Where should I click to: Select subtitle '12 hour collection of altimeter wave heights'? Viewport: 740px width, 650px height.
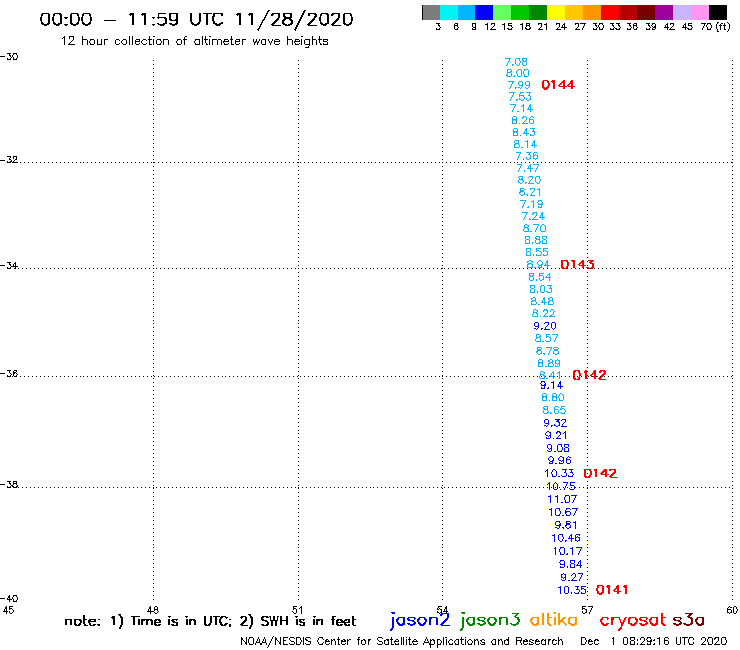point(194,41)
